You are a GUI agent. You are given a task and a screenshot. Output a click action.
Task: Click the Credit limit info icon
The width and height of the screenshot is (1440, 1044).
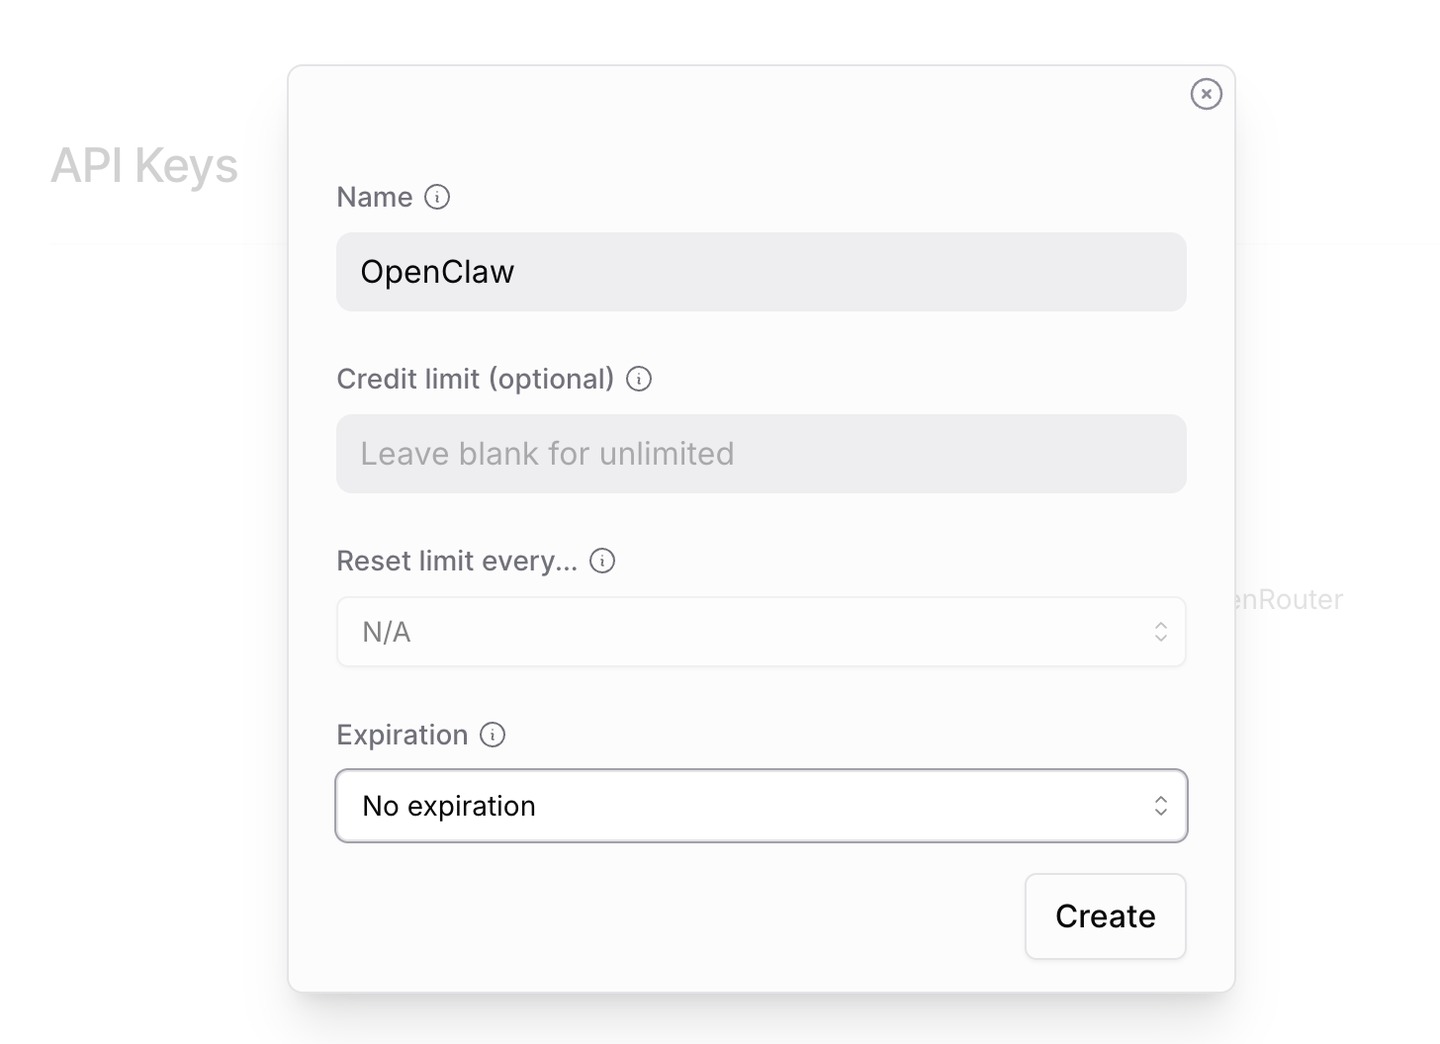[639, 379]
